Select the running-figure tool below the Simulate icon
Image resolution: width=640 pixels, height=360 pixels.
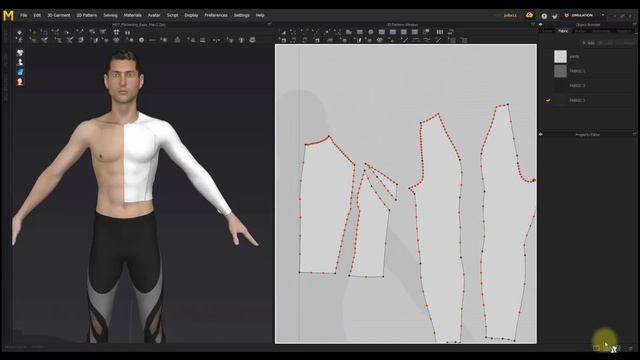pos(20,40)
